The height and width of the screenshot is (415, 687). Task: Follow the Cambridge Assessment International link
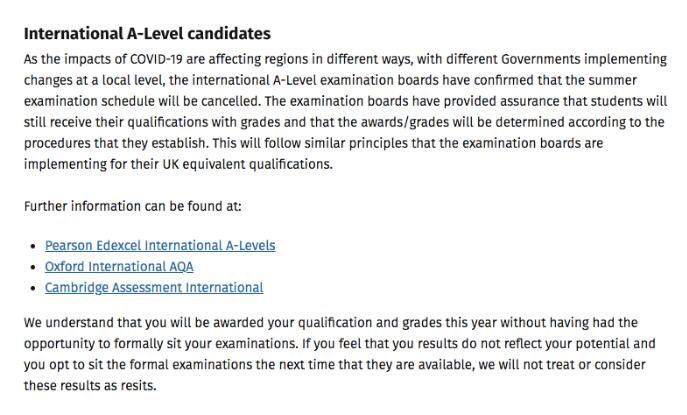tap(154, 287)
